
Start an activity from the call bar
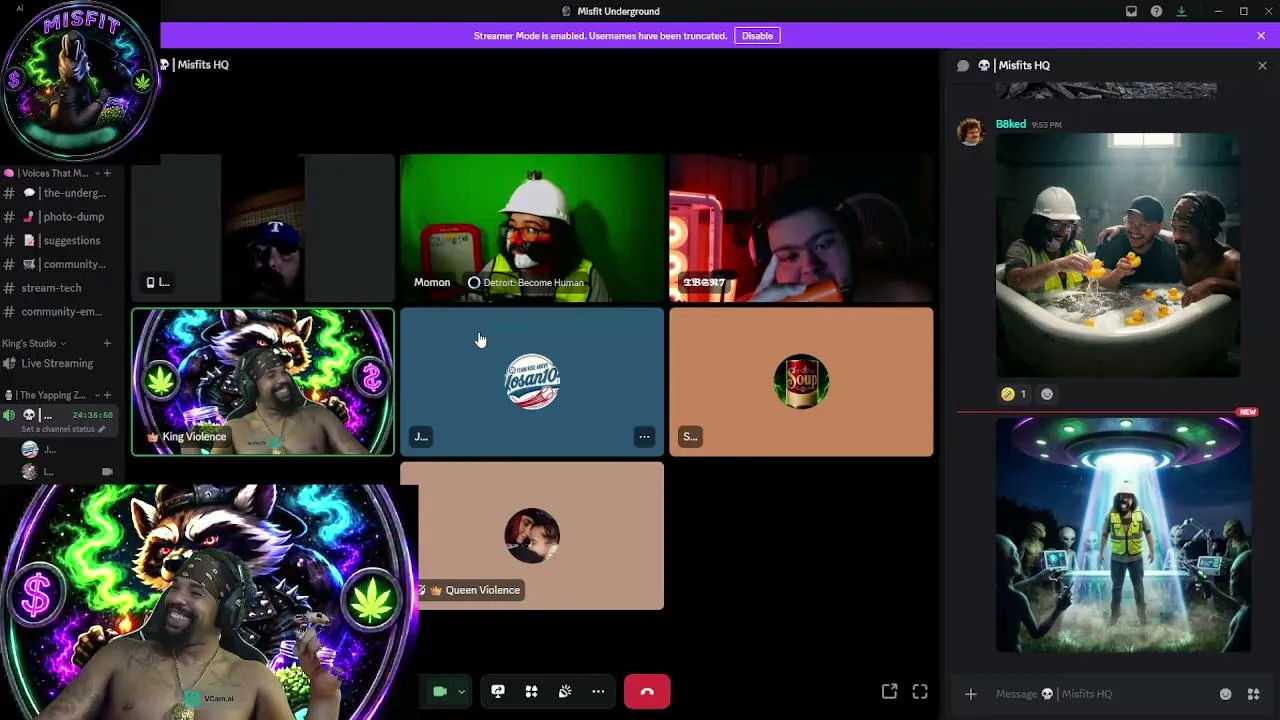click(532, 691)
